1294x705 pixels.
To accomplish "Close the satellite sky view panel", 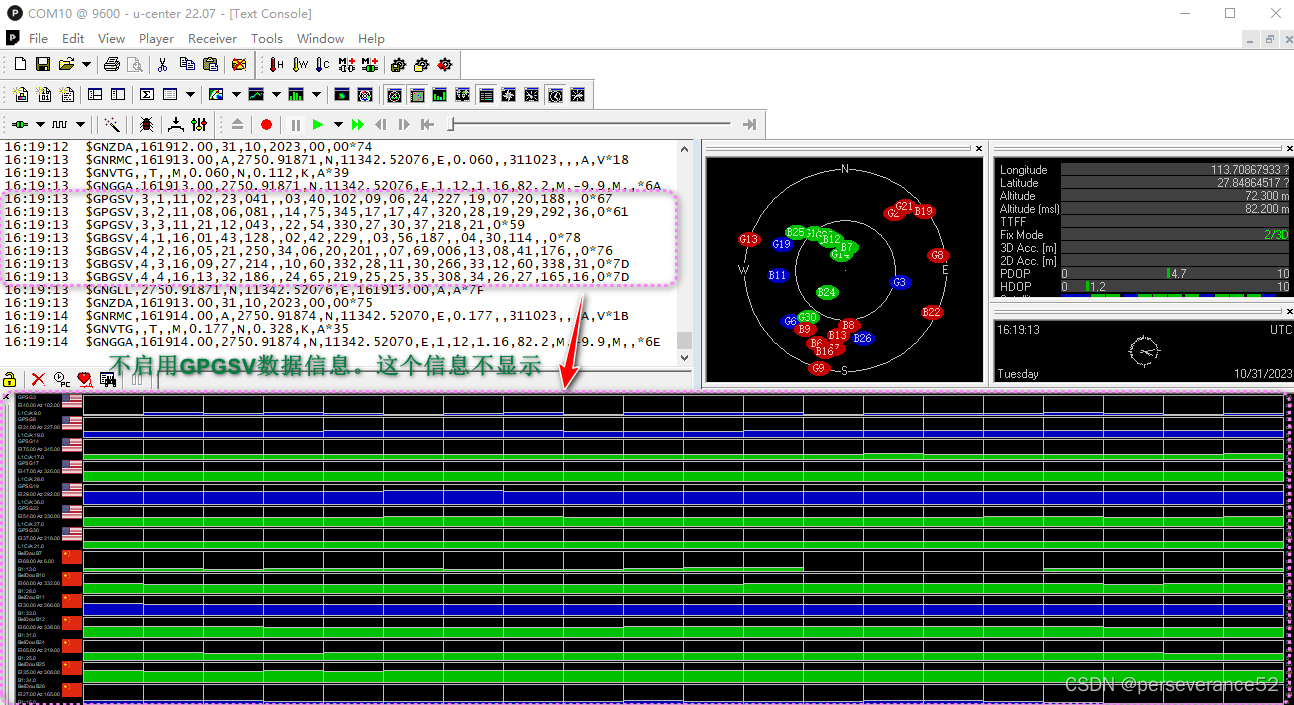I will [x=980, y=149].
